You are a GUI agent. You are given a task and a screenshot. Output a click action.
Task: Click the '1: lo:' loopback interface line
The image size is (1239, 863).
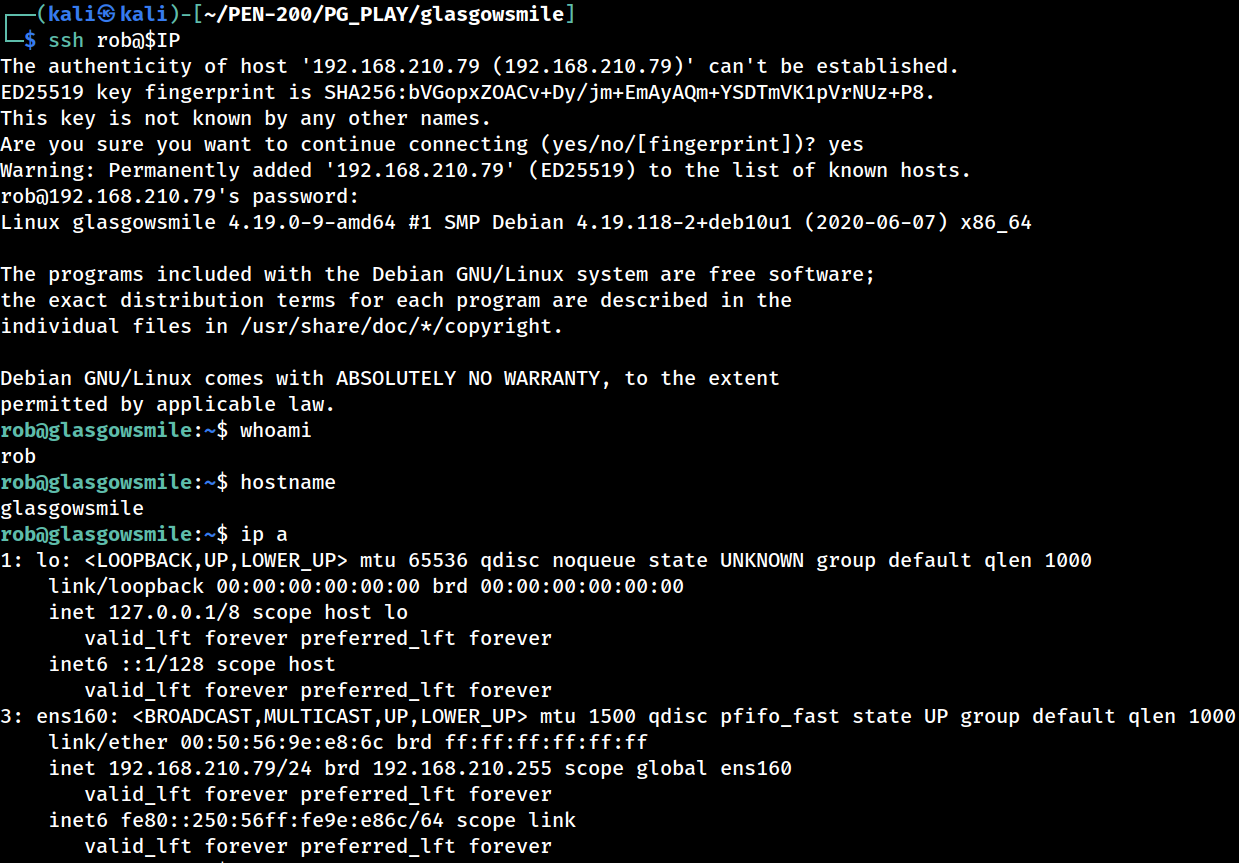[x=546, y=561]
